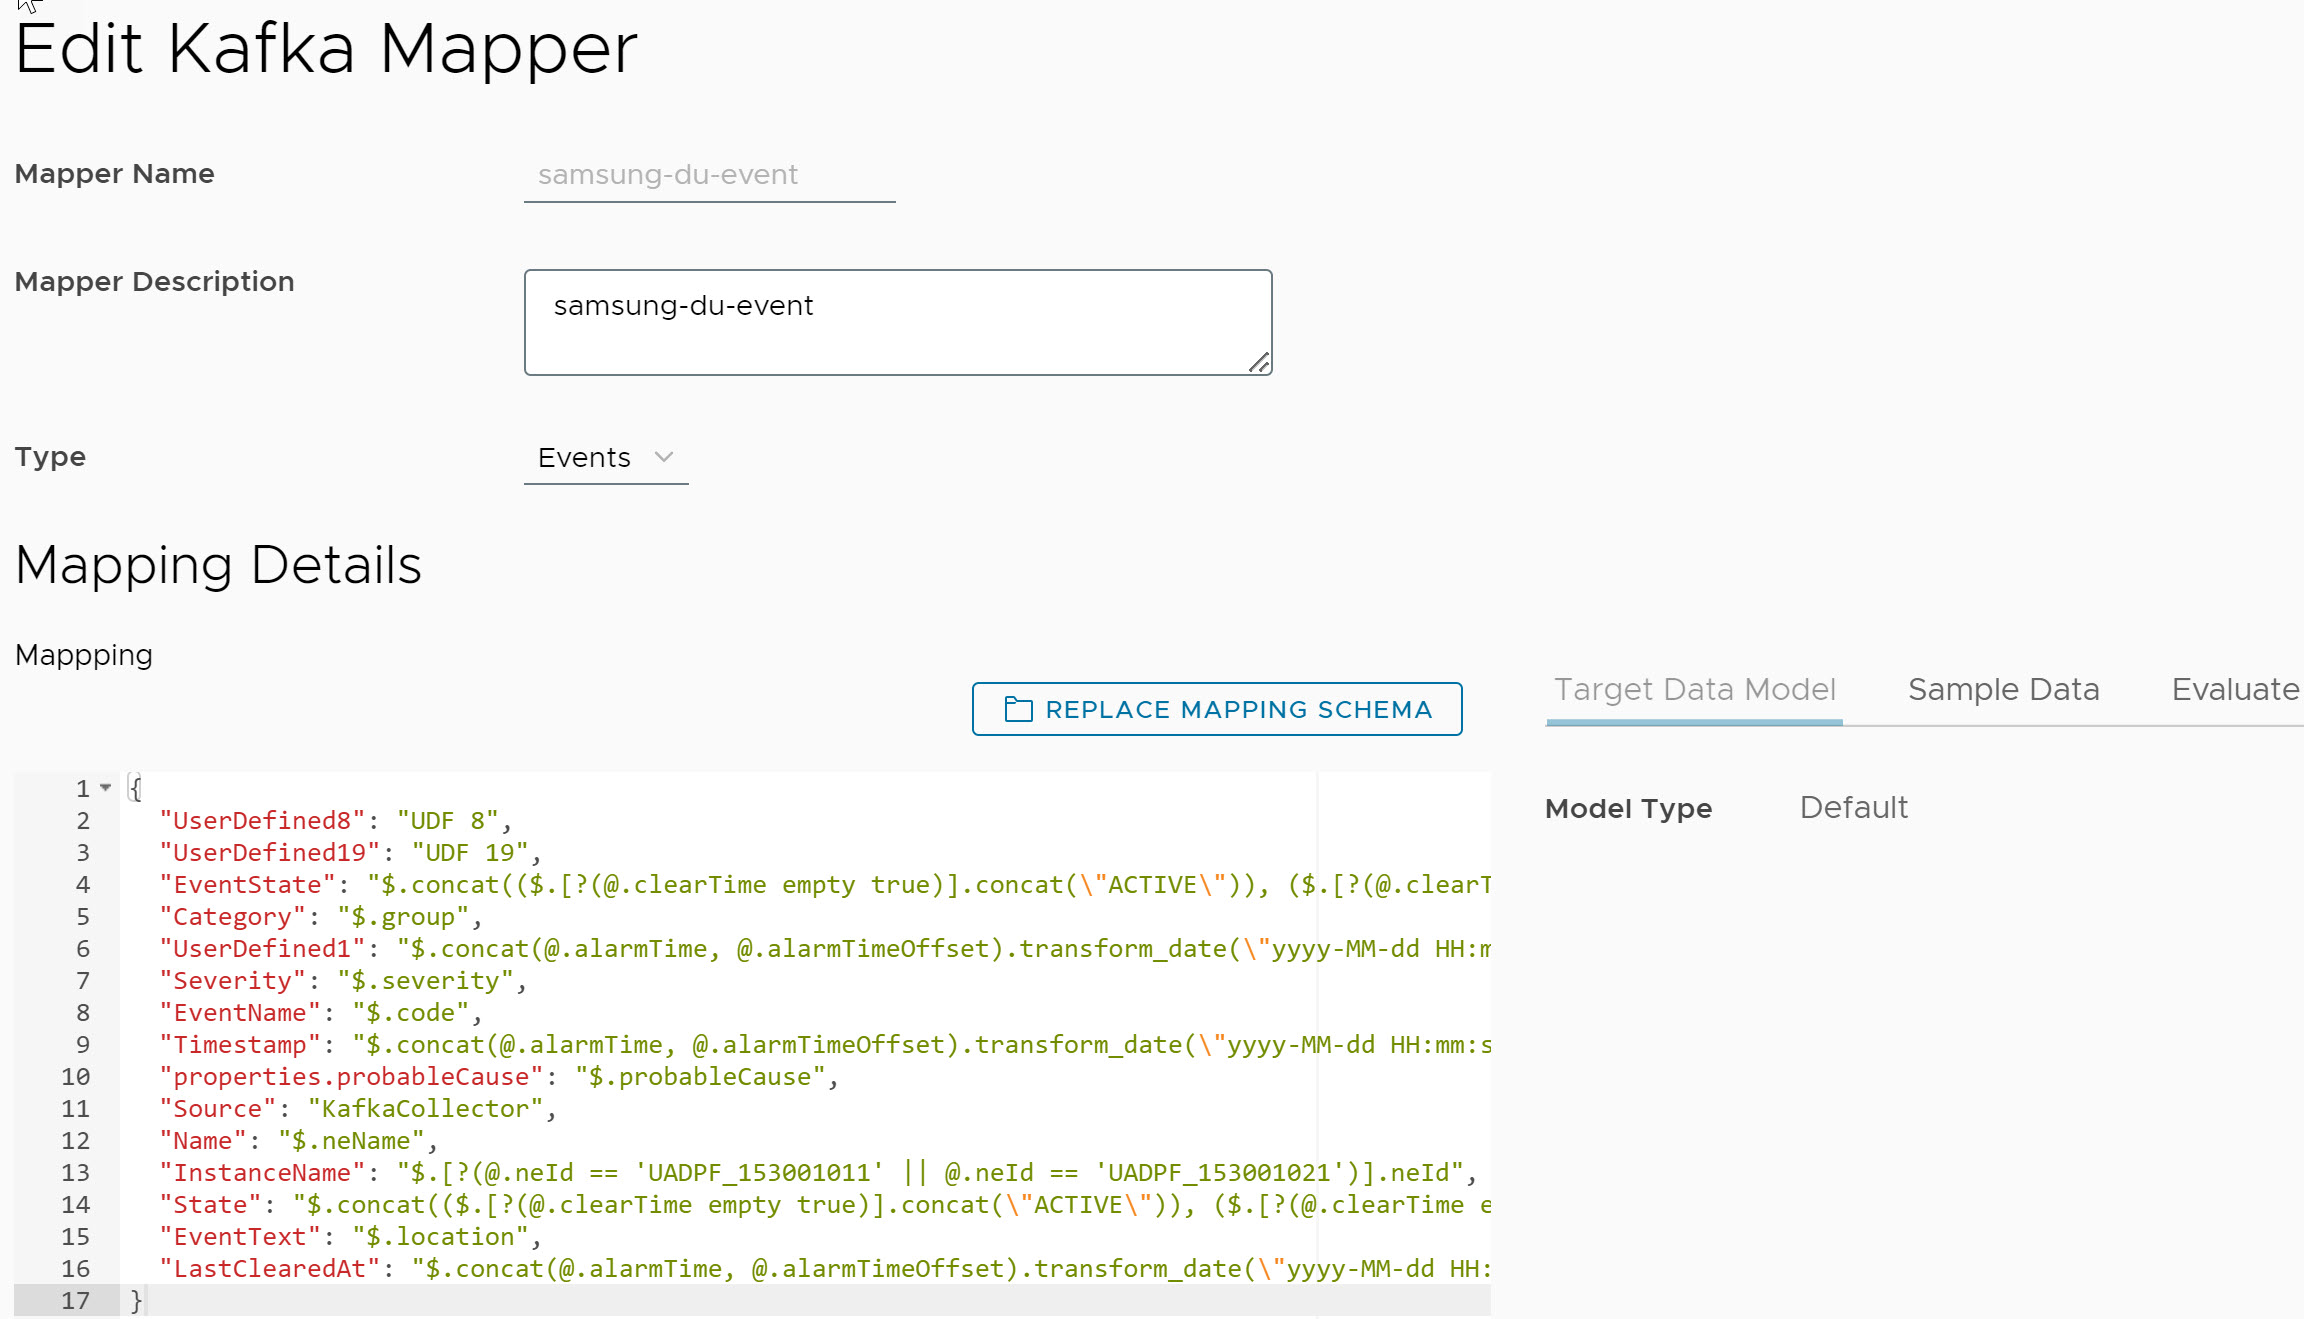Click line number 10 in the gutter
This screenshot has width=2304, height=1319.
(x=76, y=1077)
